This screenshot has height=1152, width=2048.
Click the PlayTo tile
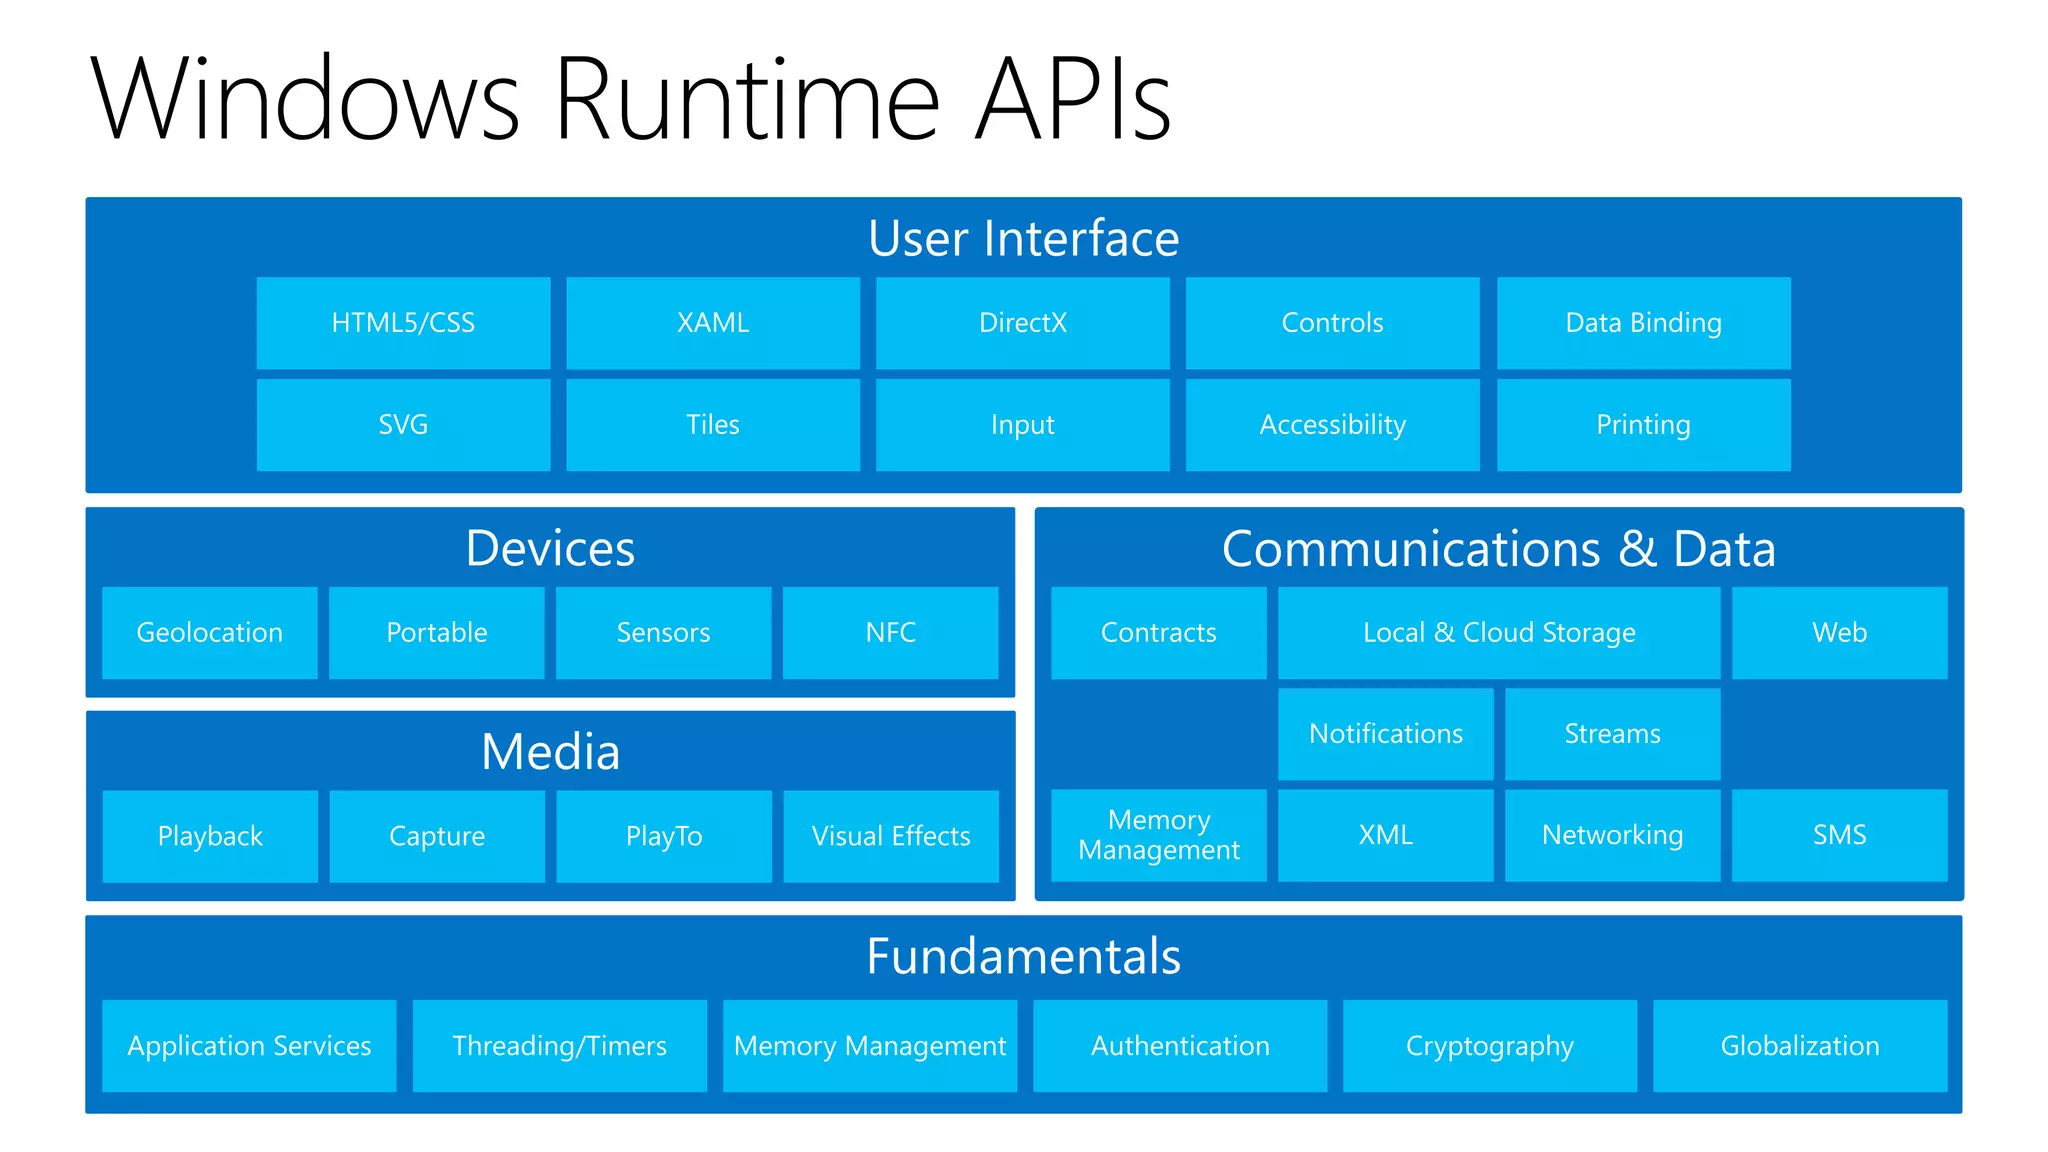coord(663,836)
